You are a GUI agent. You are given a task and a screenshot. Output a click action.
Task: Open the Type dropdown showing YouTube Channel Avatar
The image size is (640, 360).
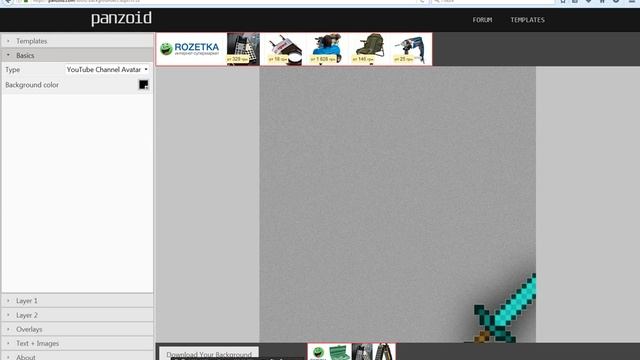pyautogui.click(x=107, y=70)
